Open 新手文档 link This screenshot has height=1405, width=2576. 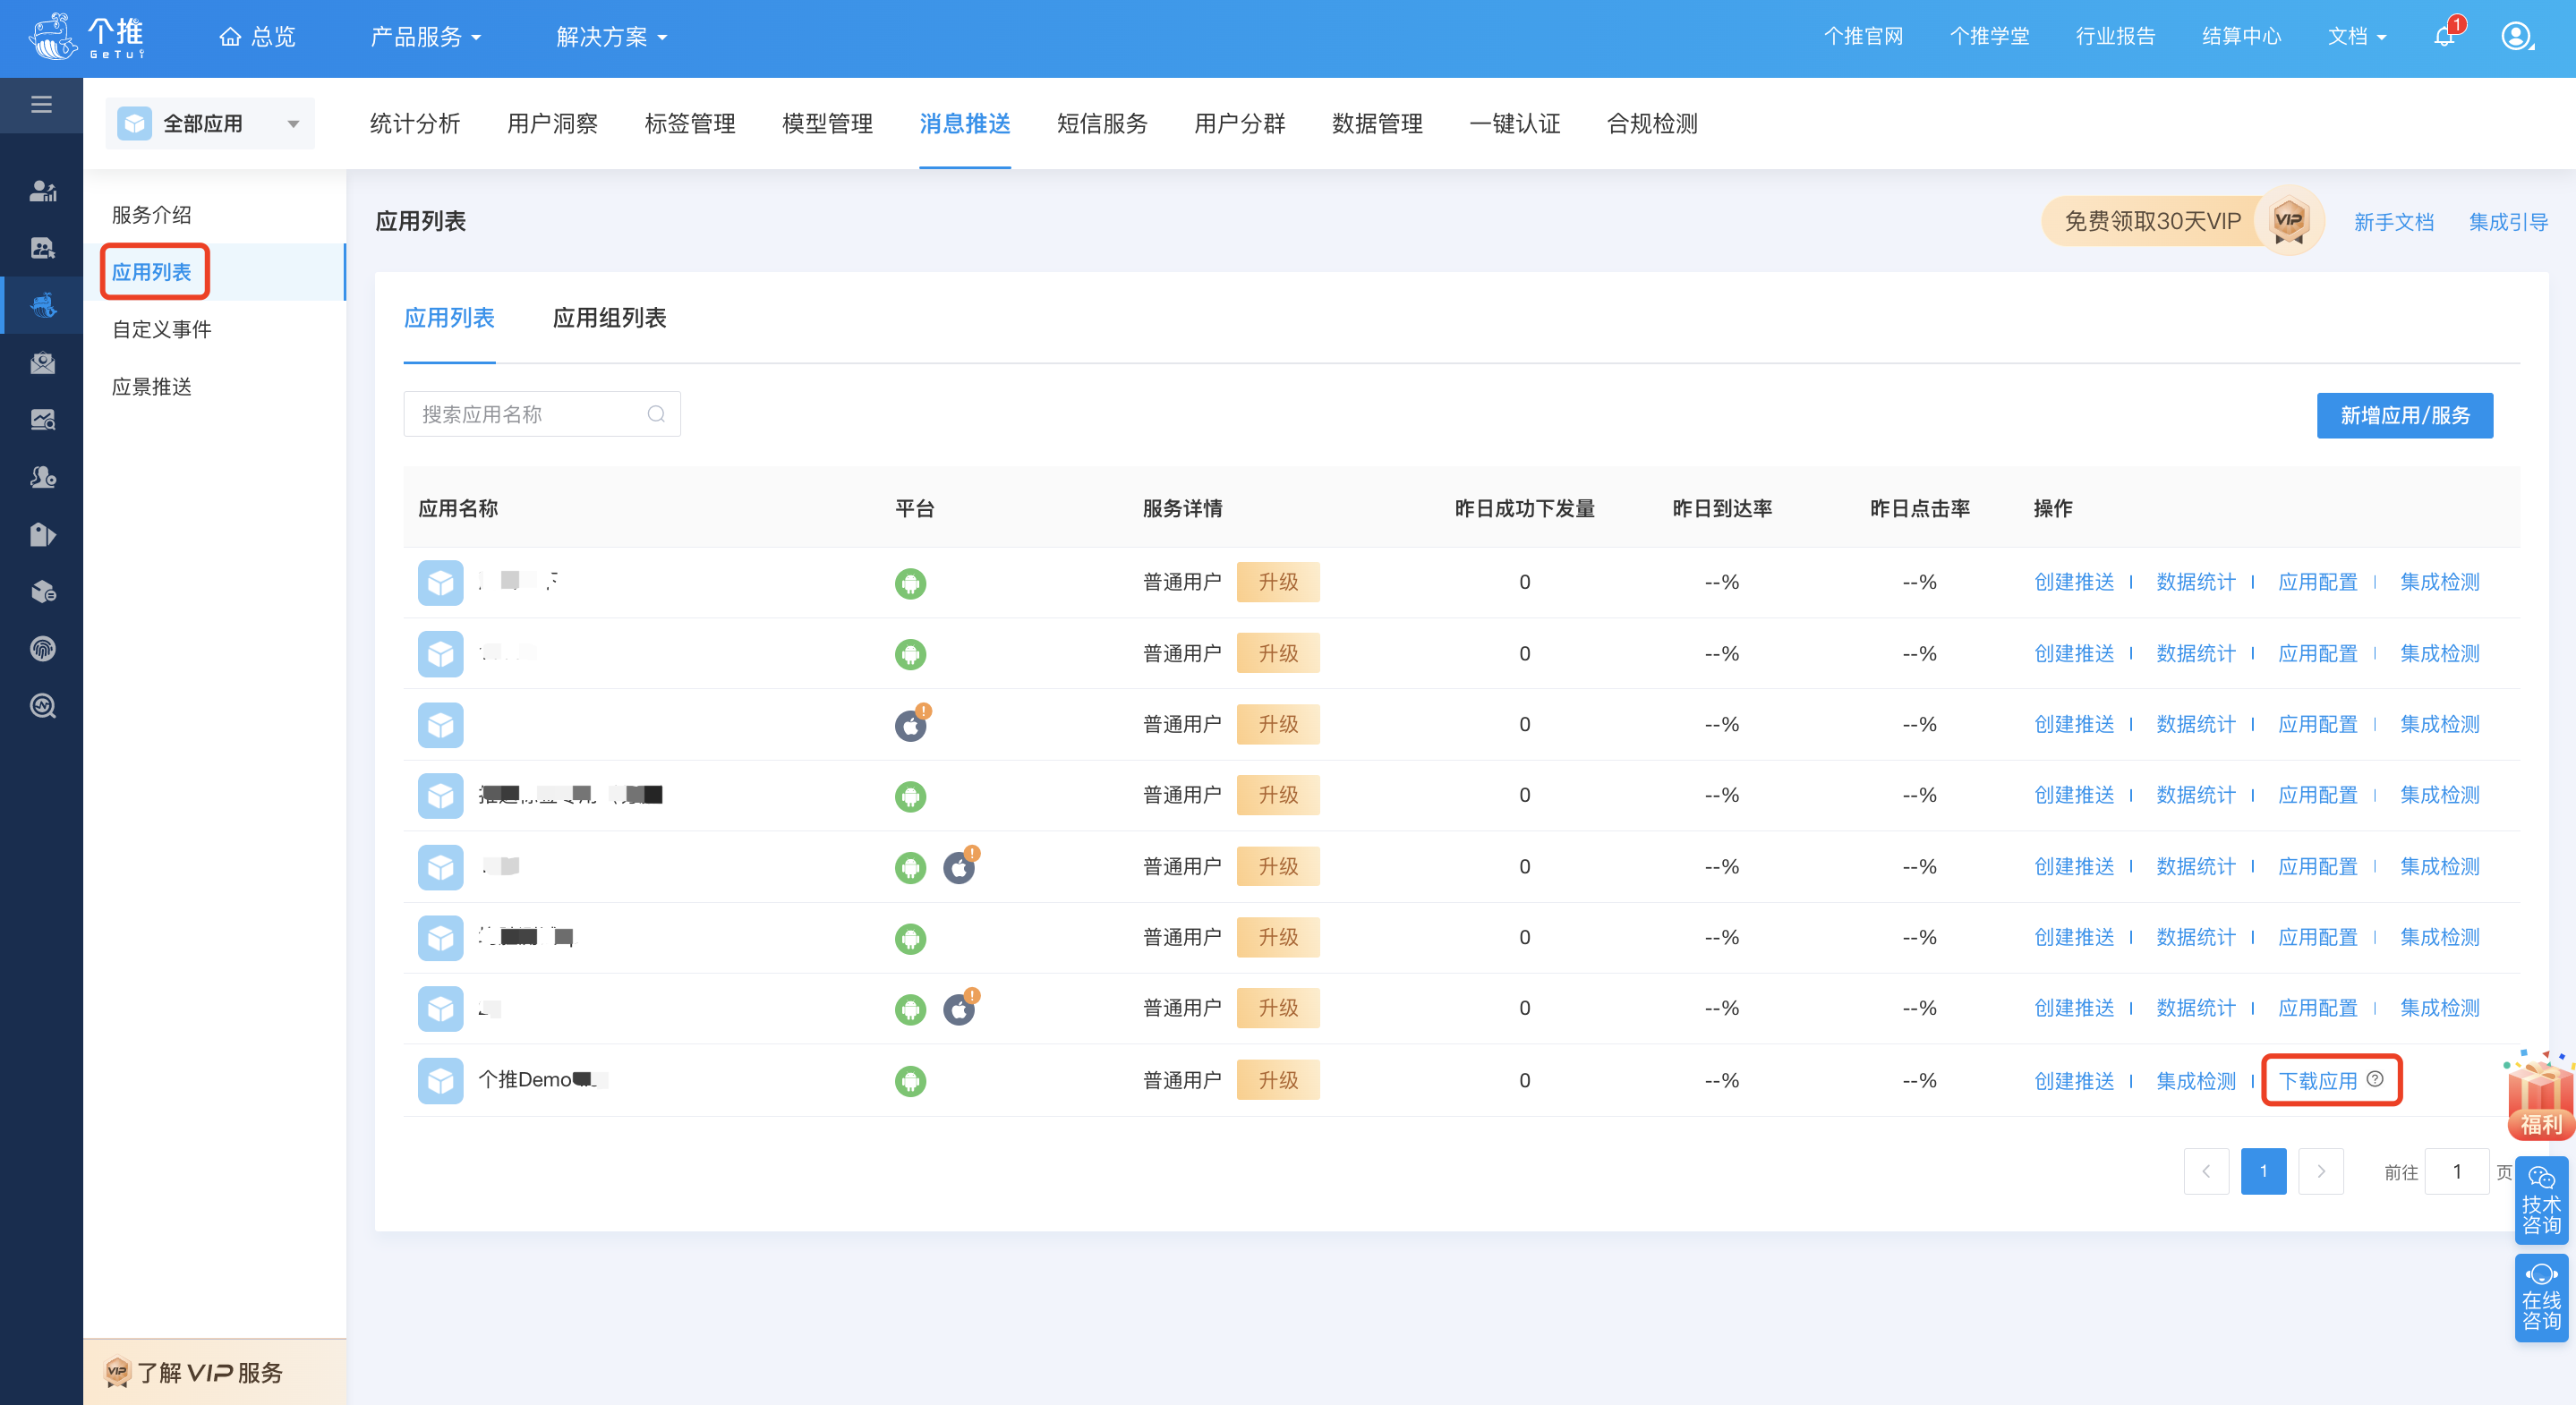2393,222
